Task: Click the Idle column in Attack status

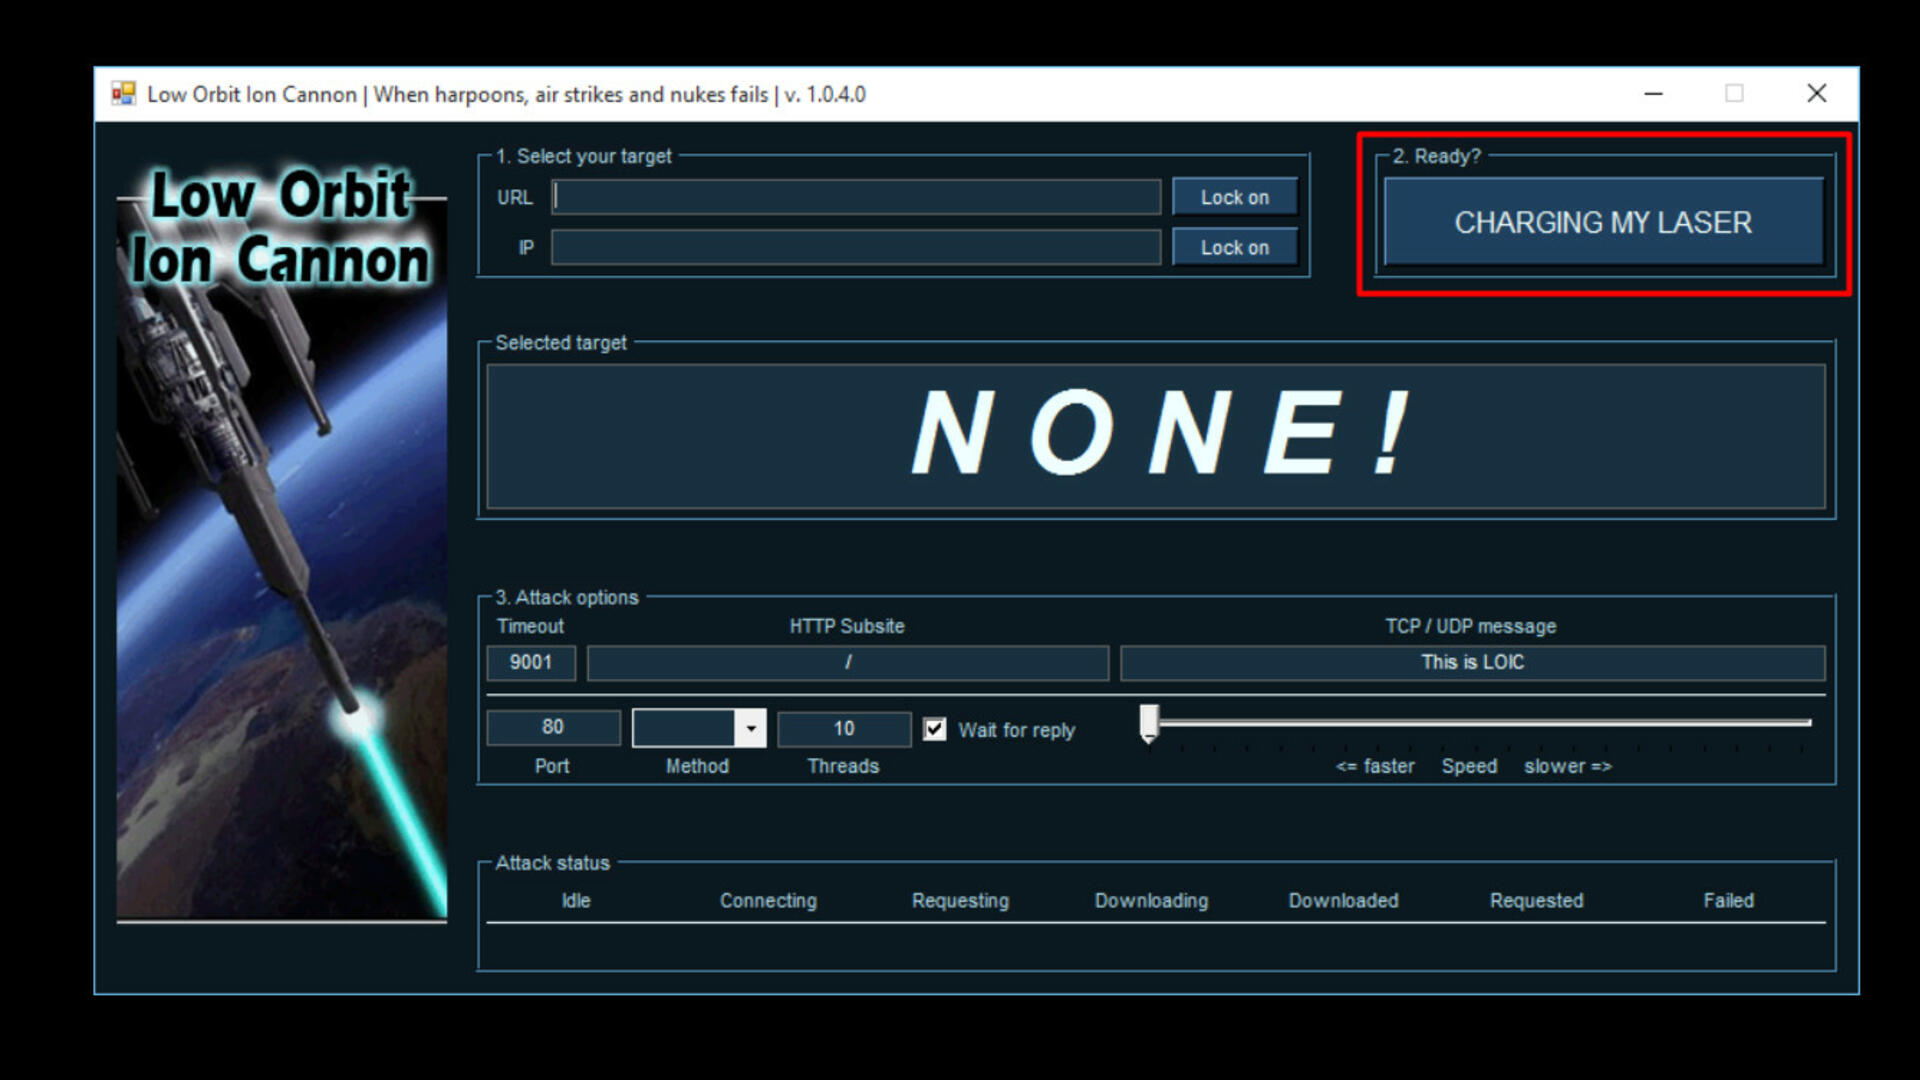Action: pos(576,900)
